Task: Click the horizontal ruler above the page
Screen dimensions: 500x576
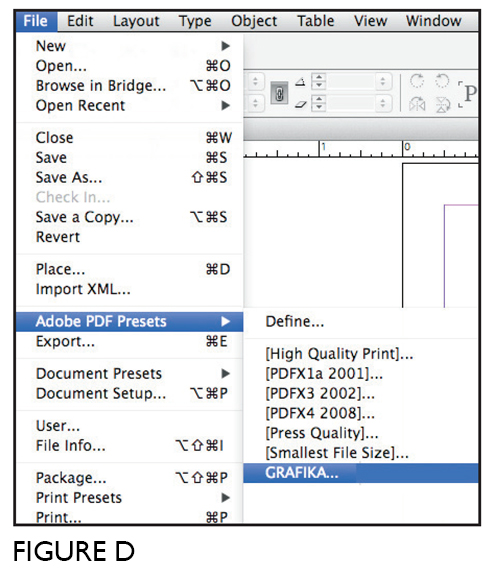Action: coord(361,149)
